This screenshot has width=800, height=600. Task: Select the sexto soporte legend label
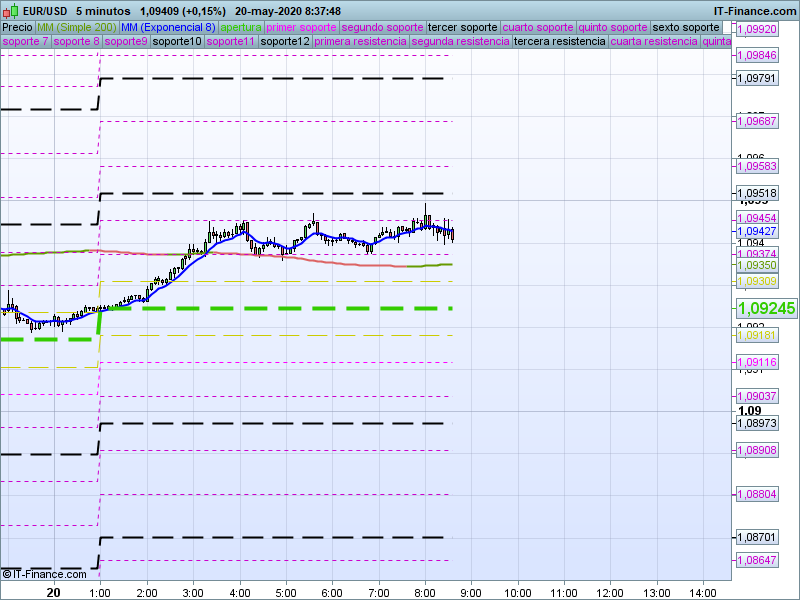click(x=685, y=27)
